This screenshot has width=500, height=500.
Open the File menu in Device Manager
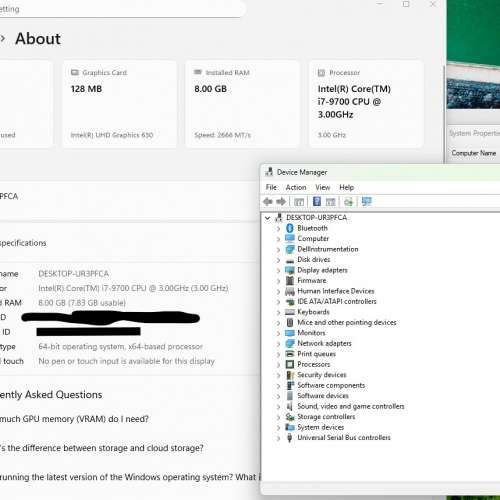point(271,187)
